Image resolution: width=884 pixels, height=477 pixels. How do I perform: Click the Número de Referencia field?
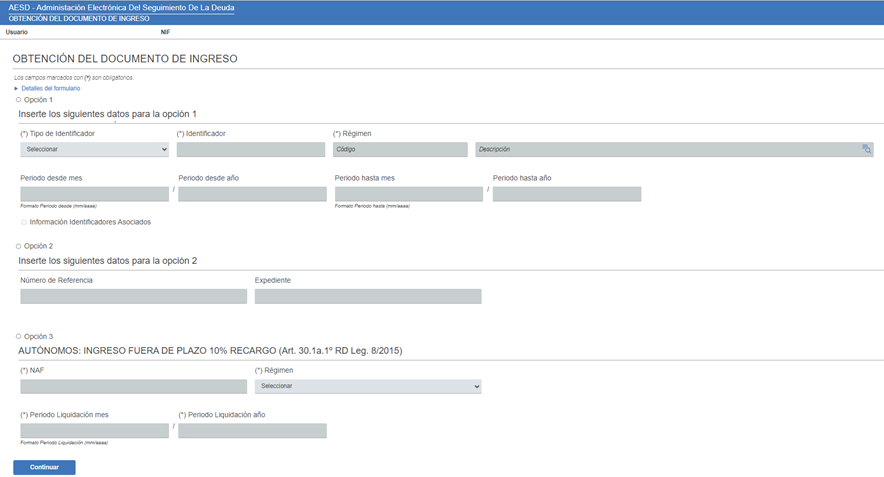click(133, 296)
